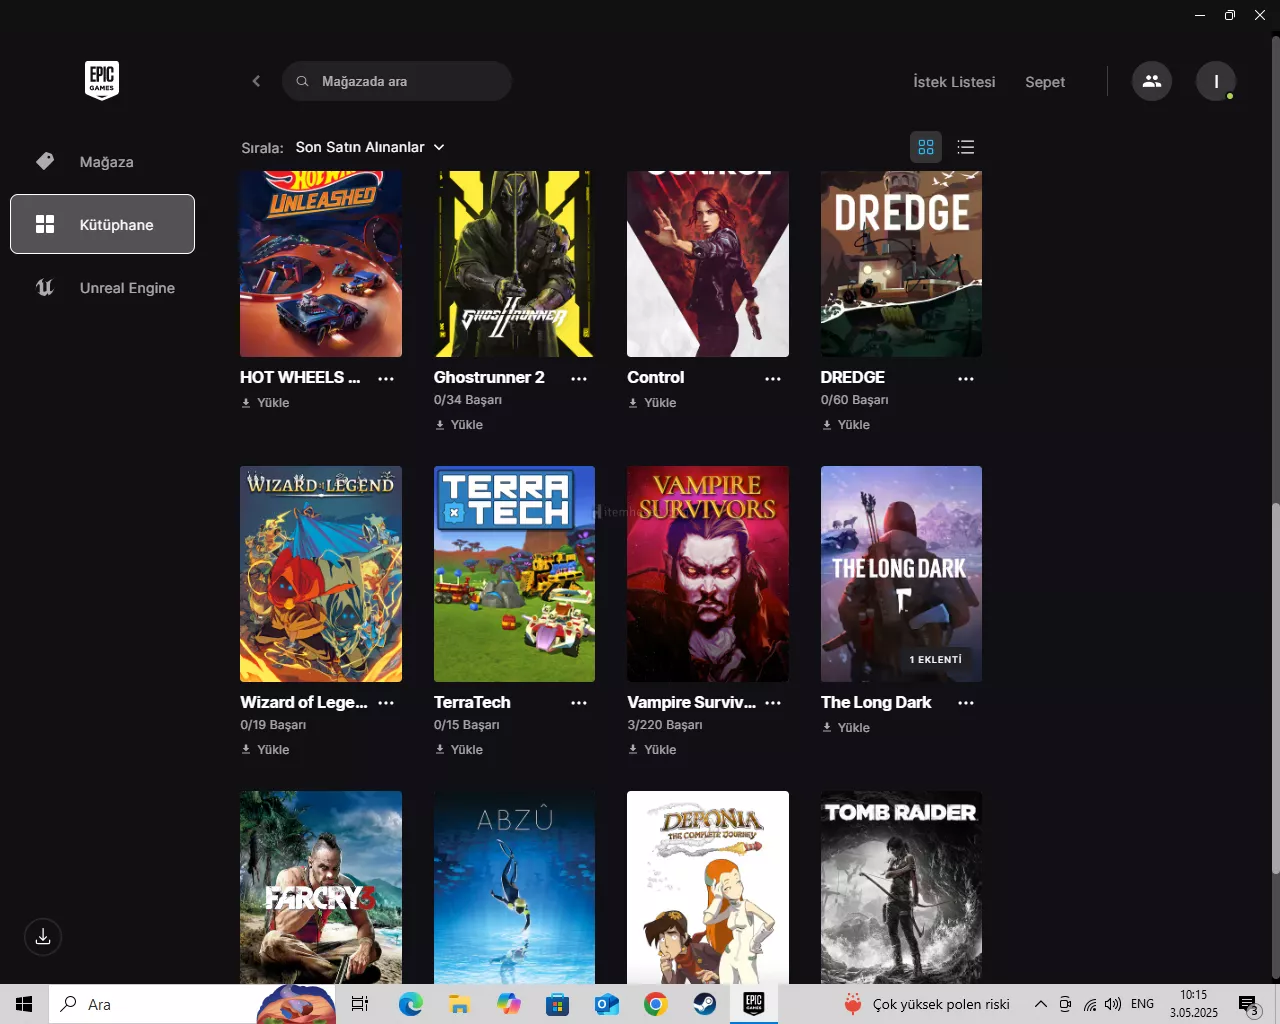
Task: Open Steam from the taskbar
Action: tap(705, 1004)
